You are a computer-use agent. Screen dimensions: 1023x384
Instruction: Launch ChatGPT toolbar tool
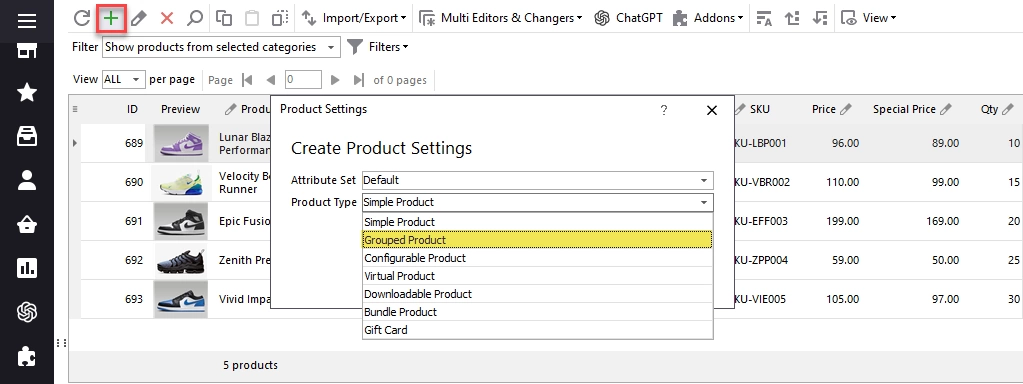tap(628, 18)
